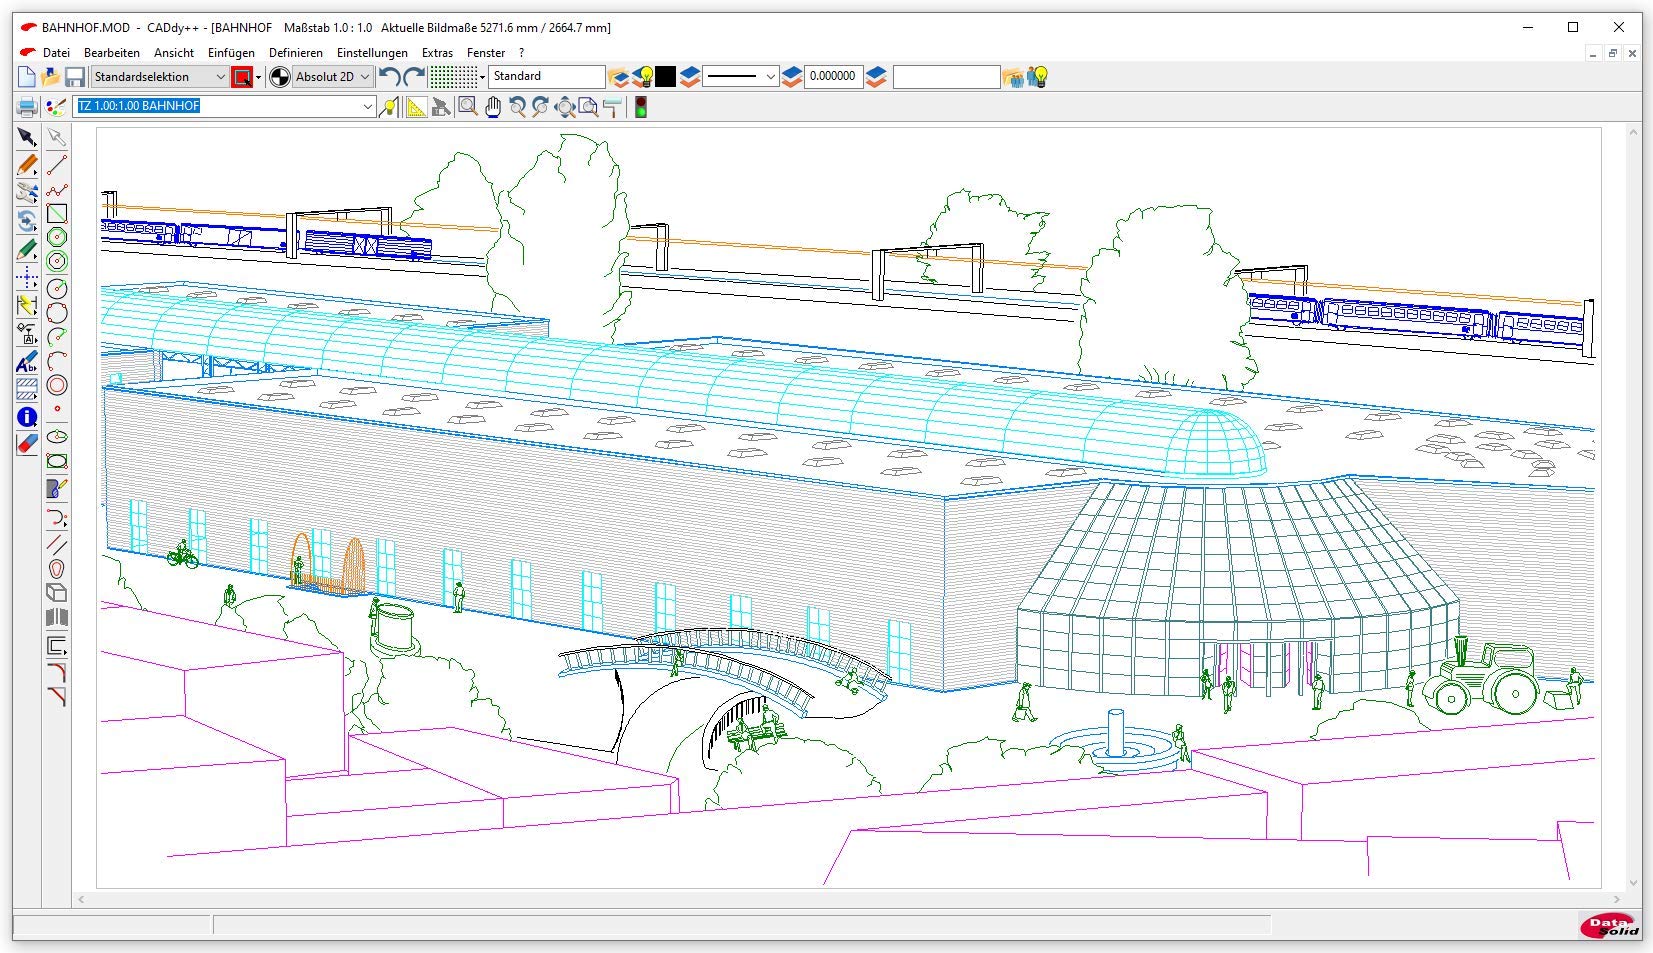Click the layer folder icon beside Standard field

619,77
